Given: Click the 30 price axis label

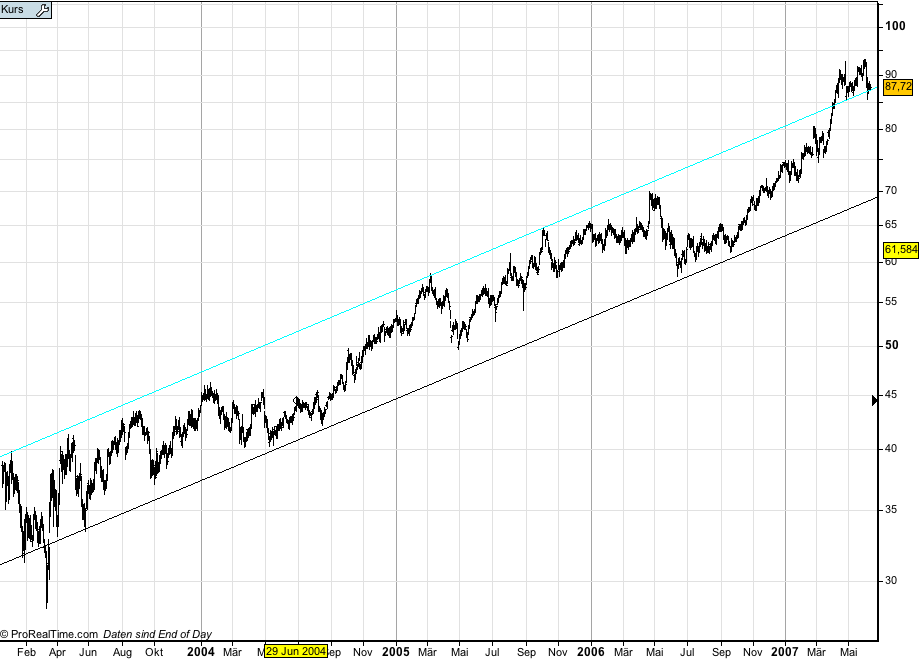Looking at the screenshot, I should [891, 580].
